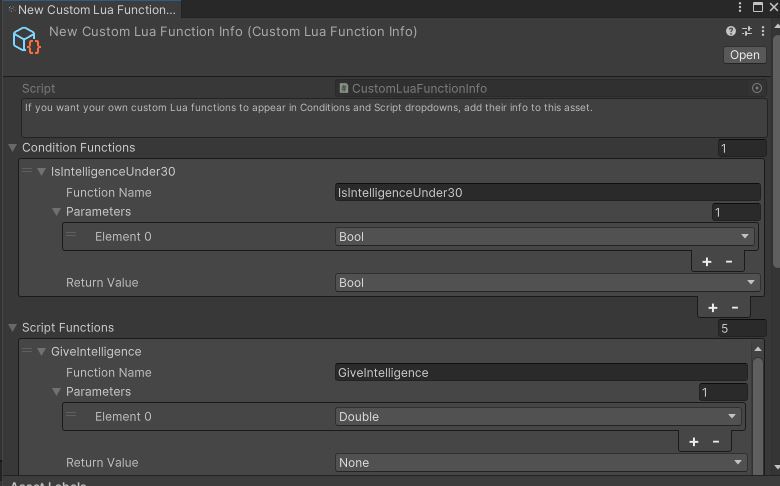Remove the selected condition function entry
The height and width of the screenshot is (486, 780).
click(x=735, y=308)
